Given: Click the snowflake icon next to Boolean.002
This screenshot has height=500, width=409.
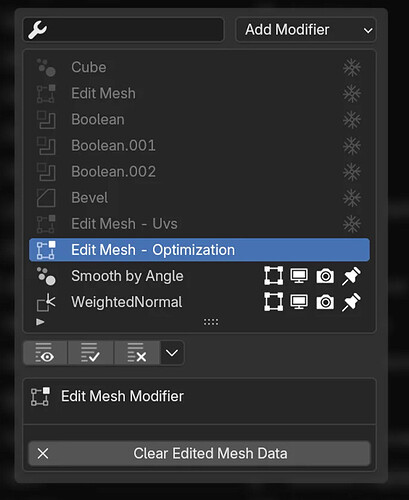Looking at the screenshot, I should click(352, 172).
